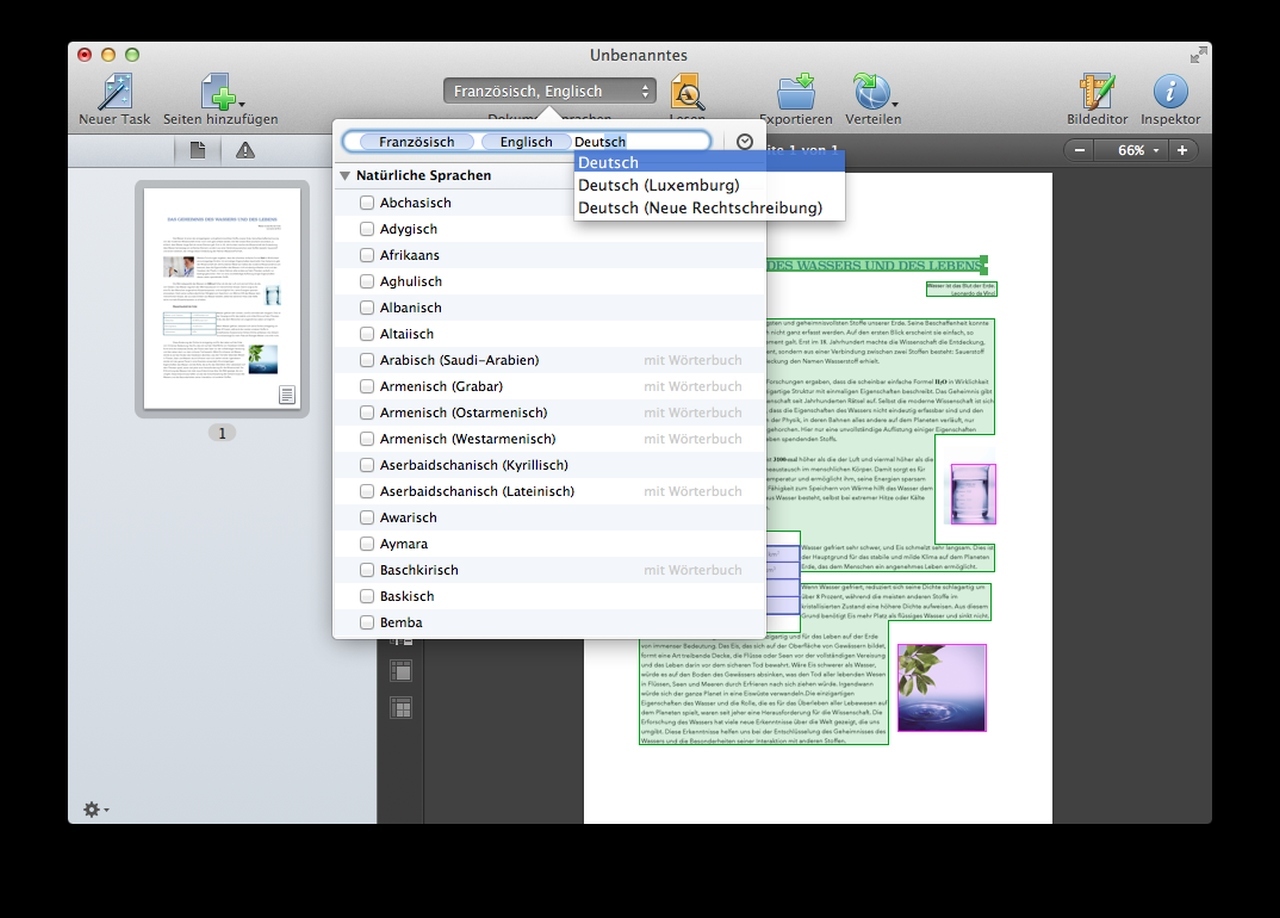
Task: Select the Englisch language token
Action: pos(526,142)
